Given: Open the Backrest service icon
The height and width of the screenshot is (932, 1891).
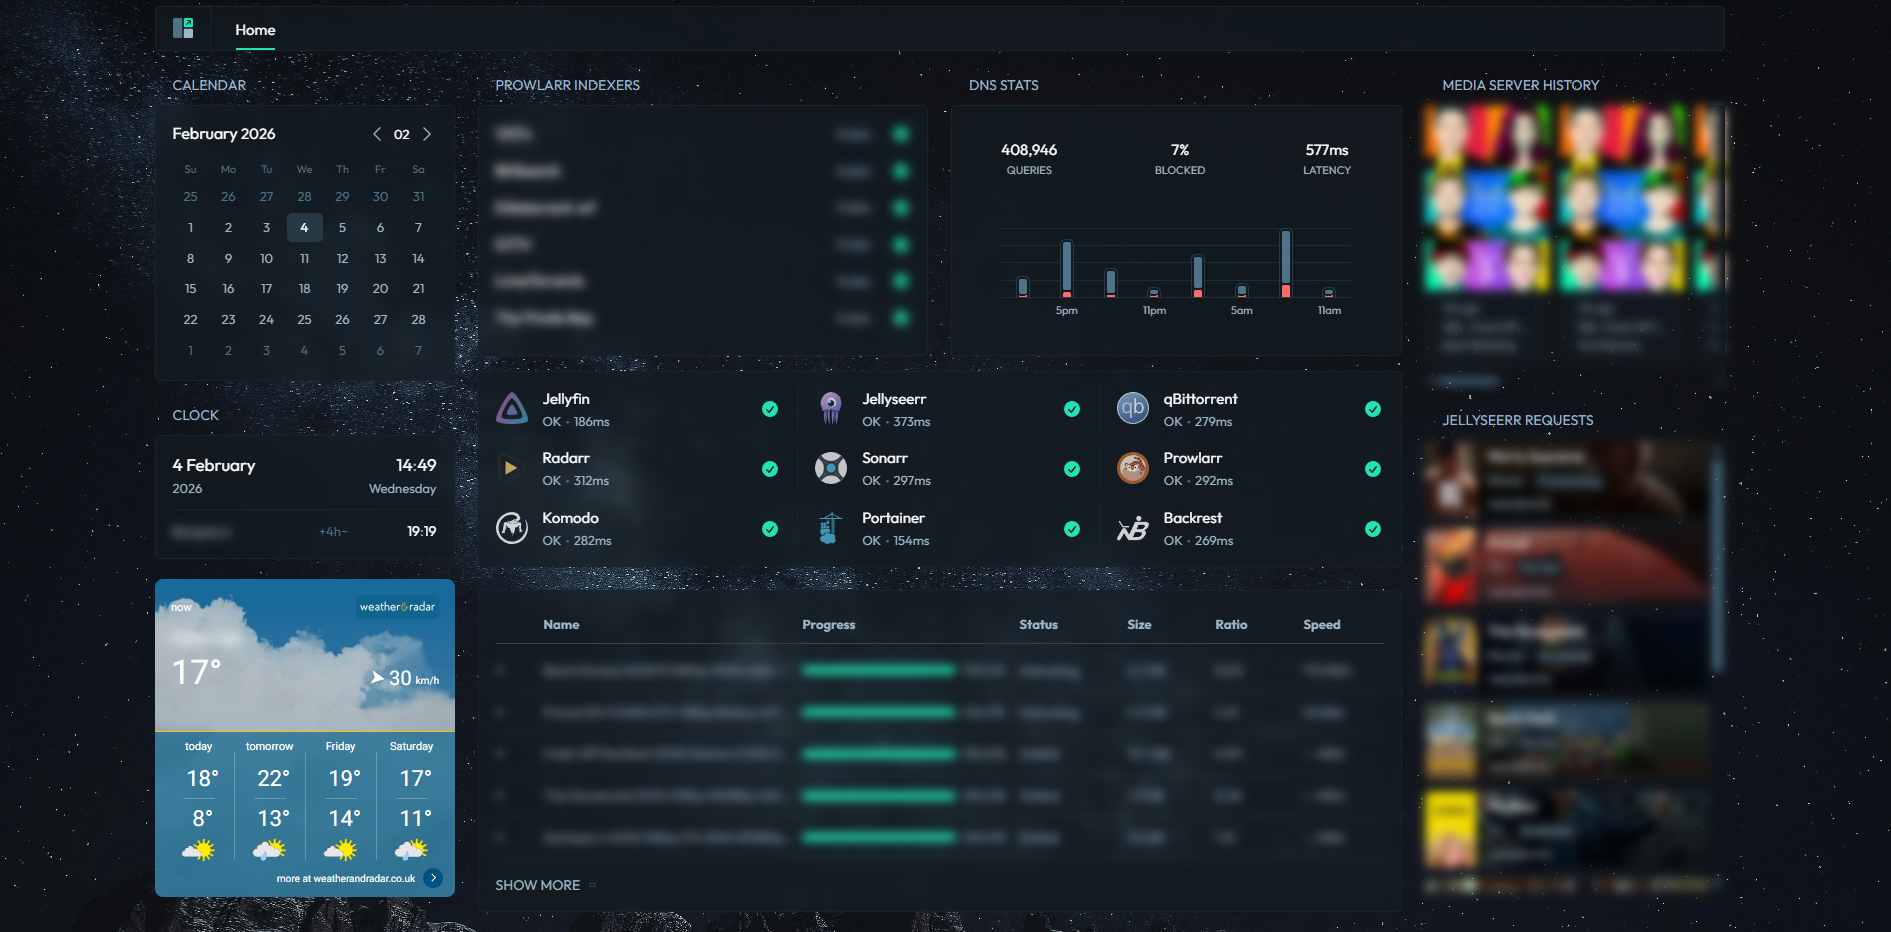Looking at the screenshot, I should coord(1133,529).
